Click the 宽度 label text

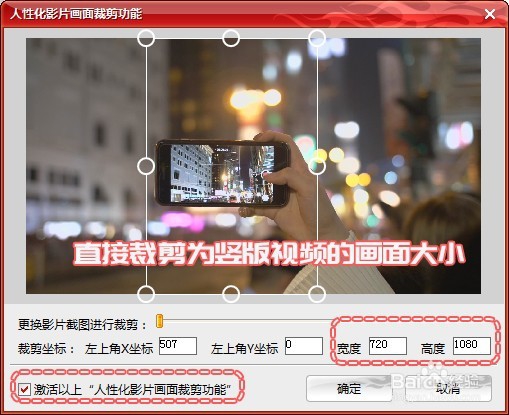pyautogui.click(x=349, y=349)
